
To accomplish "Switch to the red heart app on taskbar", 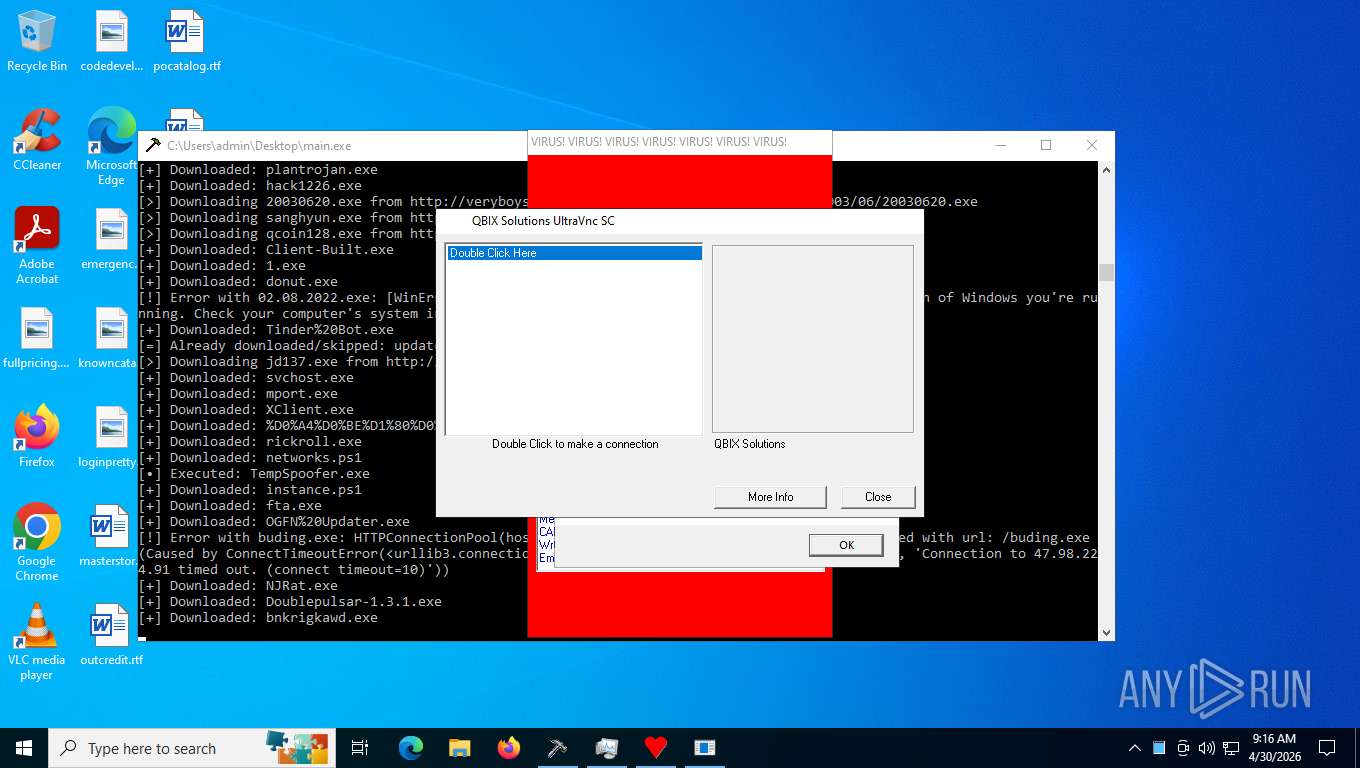I will pos(656,748).
